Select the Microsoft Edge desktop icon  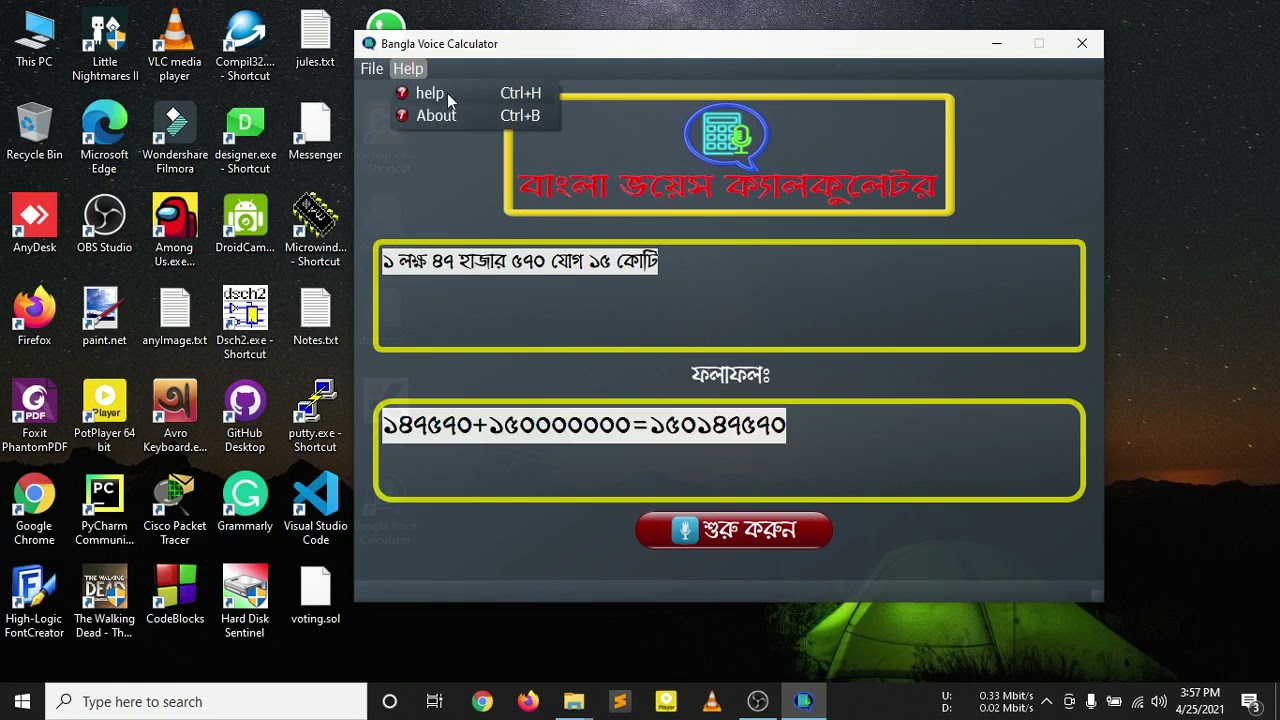point(105,140)
